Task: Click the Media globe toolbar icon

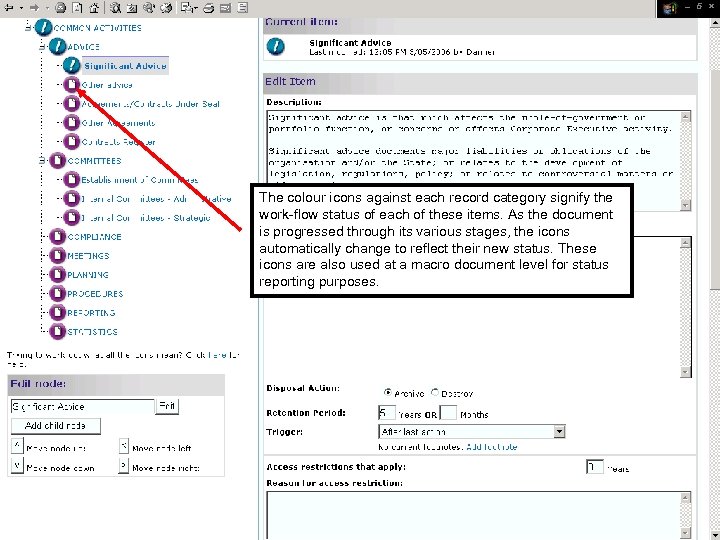Action: pos(149,7)
